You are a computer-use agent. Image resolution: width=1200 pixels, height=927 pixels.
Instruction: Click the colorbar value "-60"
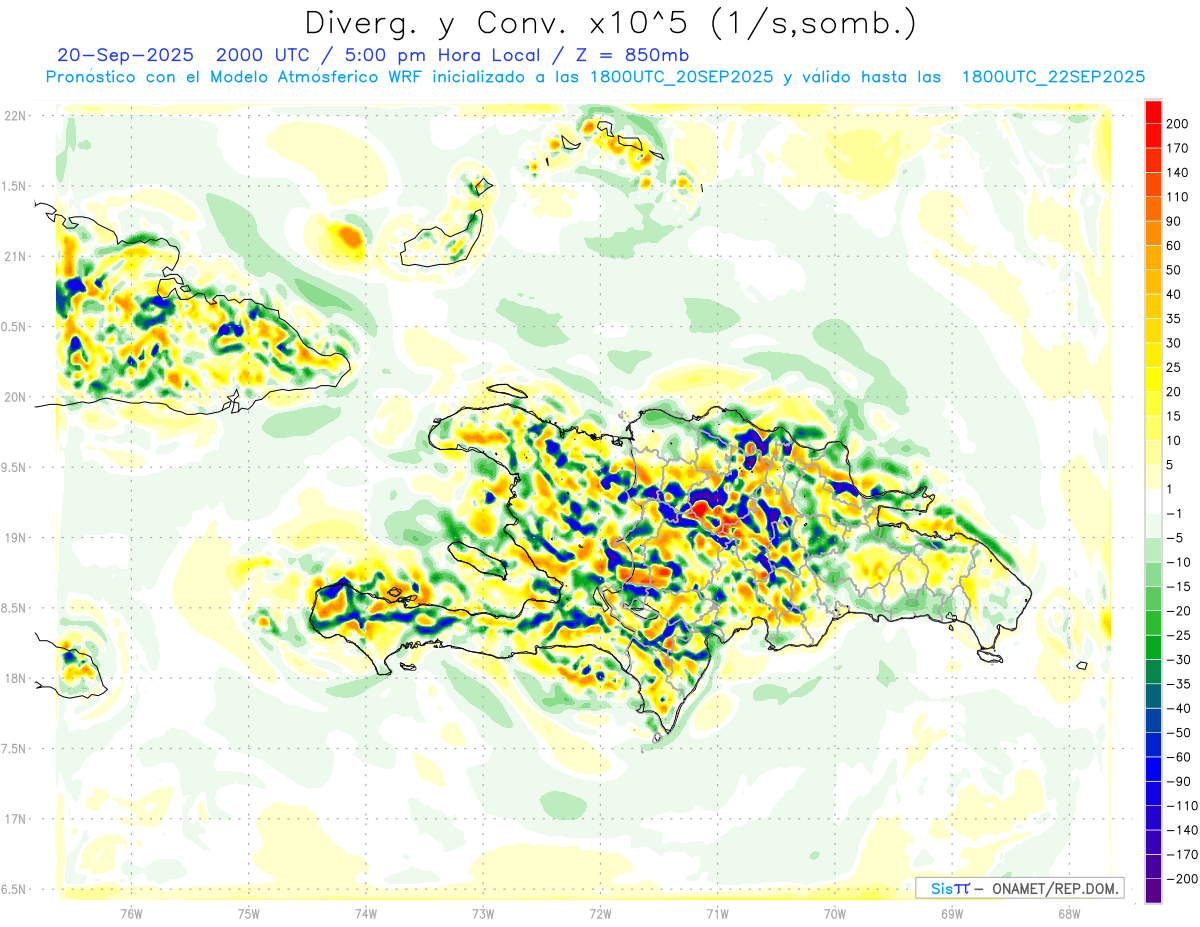point(1180,757)
